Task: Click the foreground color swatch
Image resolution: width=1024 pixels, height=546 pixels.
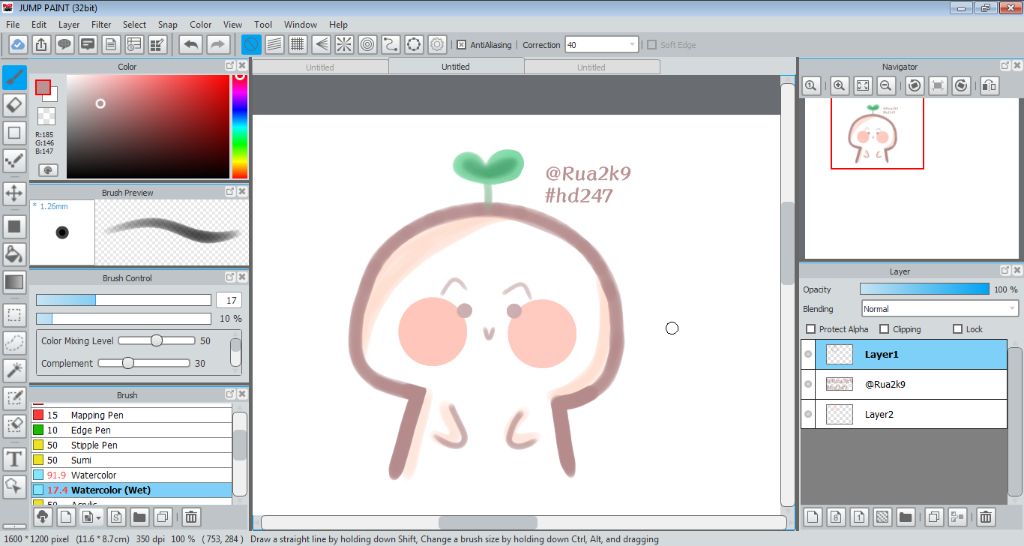Action: tap(43, 88)
